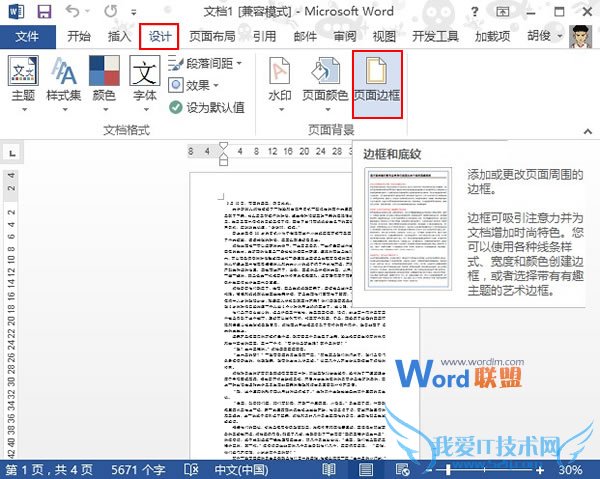Open the 胡俊 account menu
Viewport: 600px width, 479px height.
(545, 36)
